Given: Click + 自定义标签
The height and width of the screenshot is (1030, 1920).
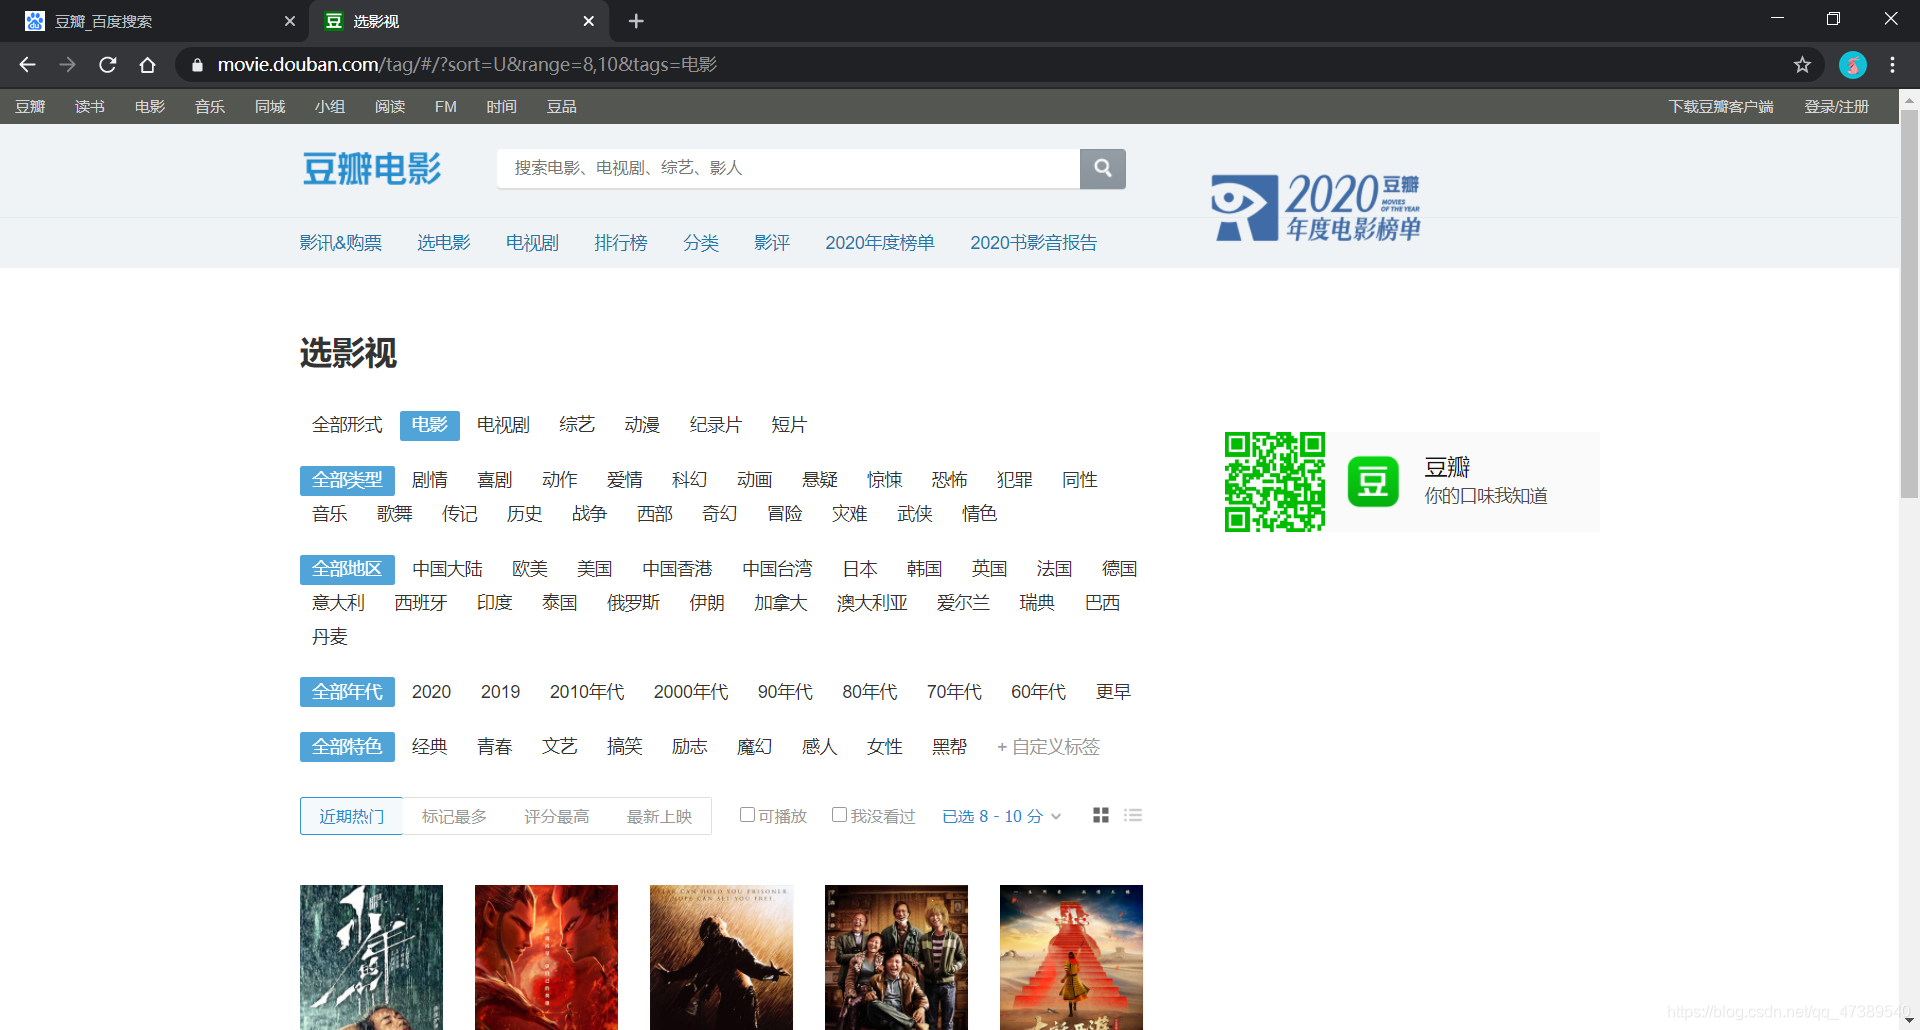Looking at the screenshot, I should pos(1048,747).
